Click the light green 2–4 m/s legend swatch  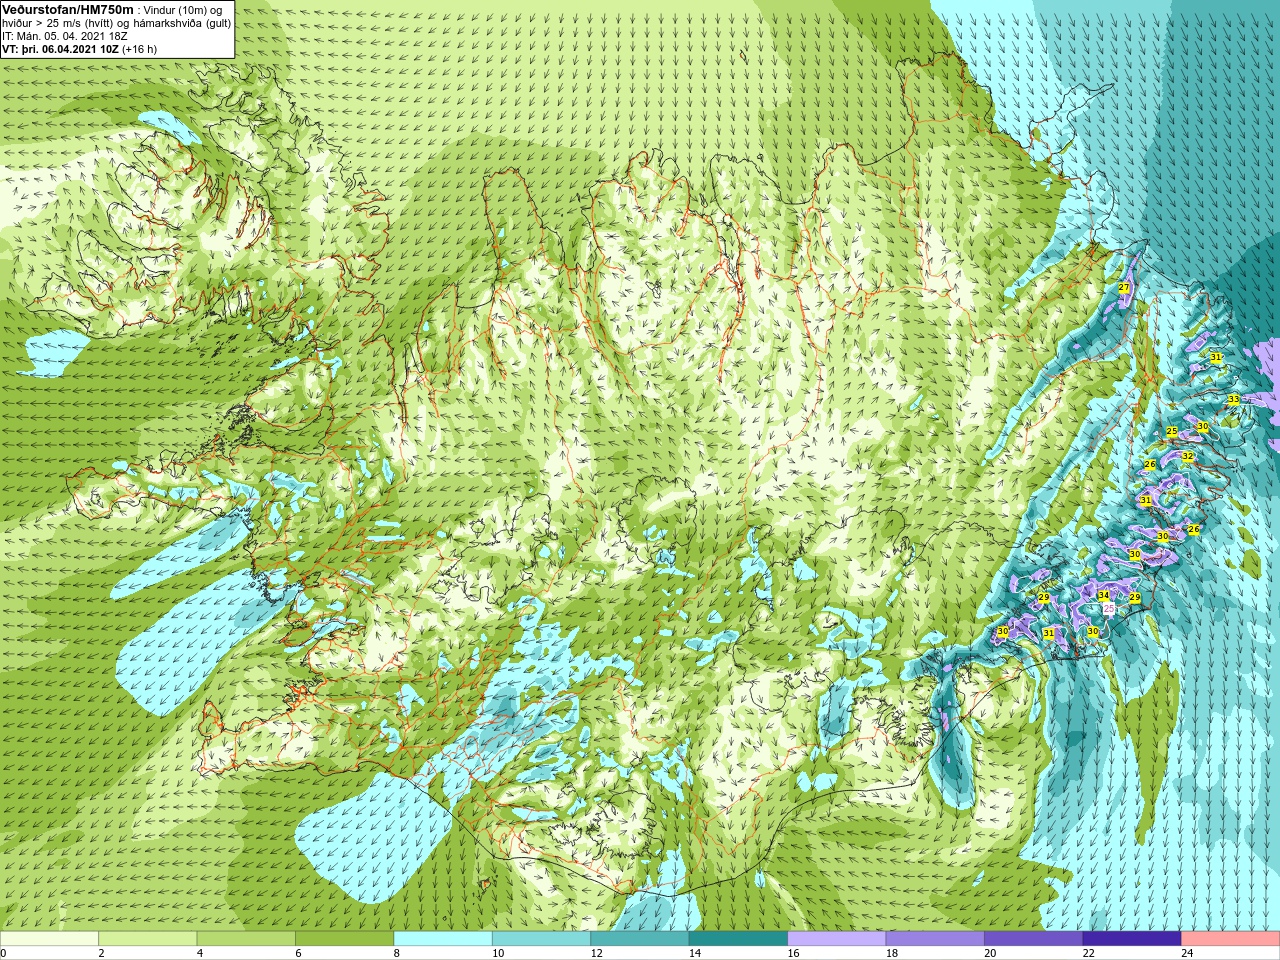[148, 939]
